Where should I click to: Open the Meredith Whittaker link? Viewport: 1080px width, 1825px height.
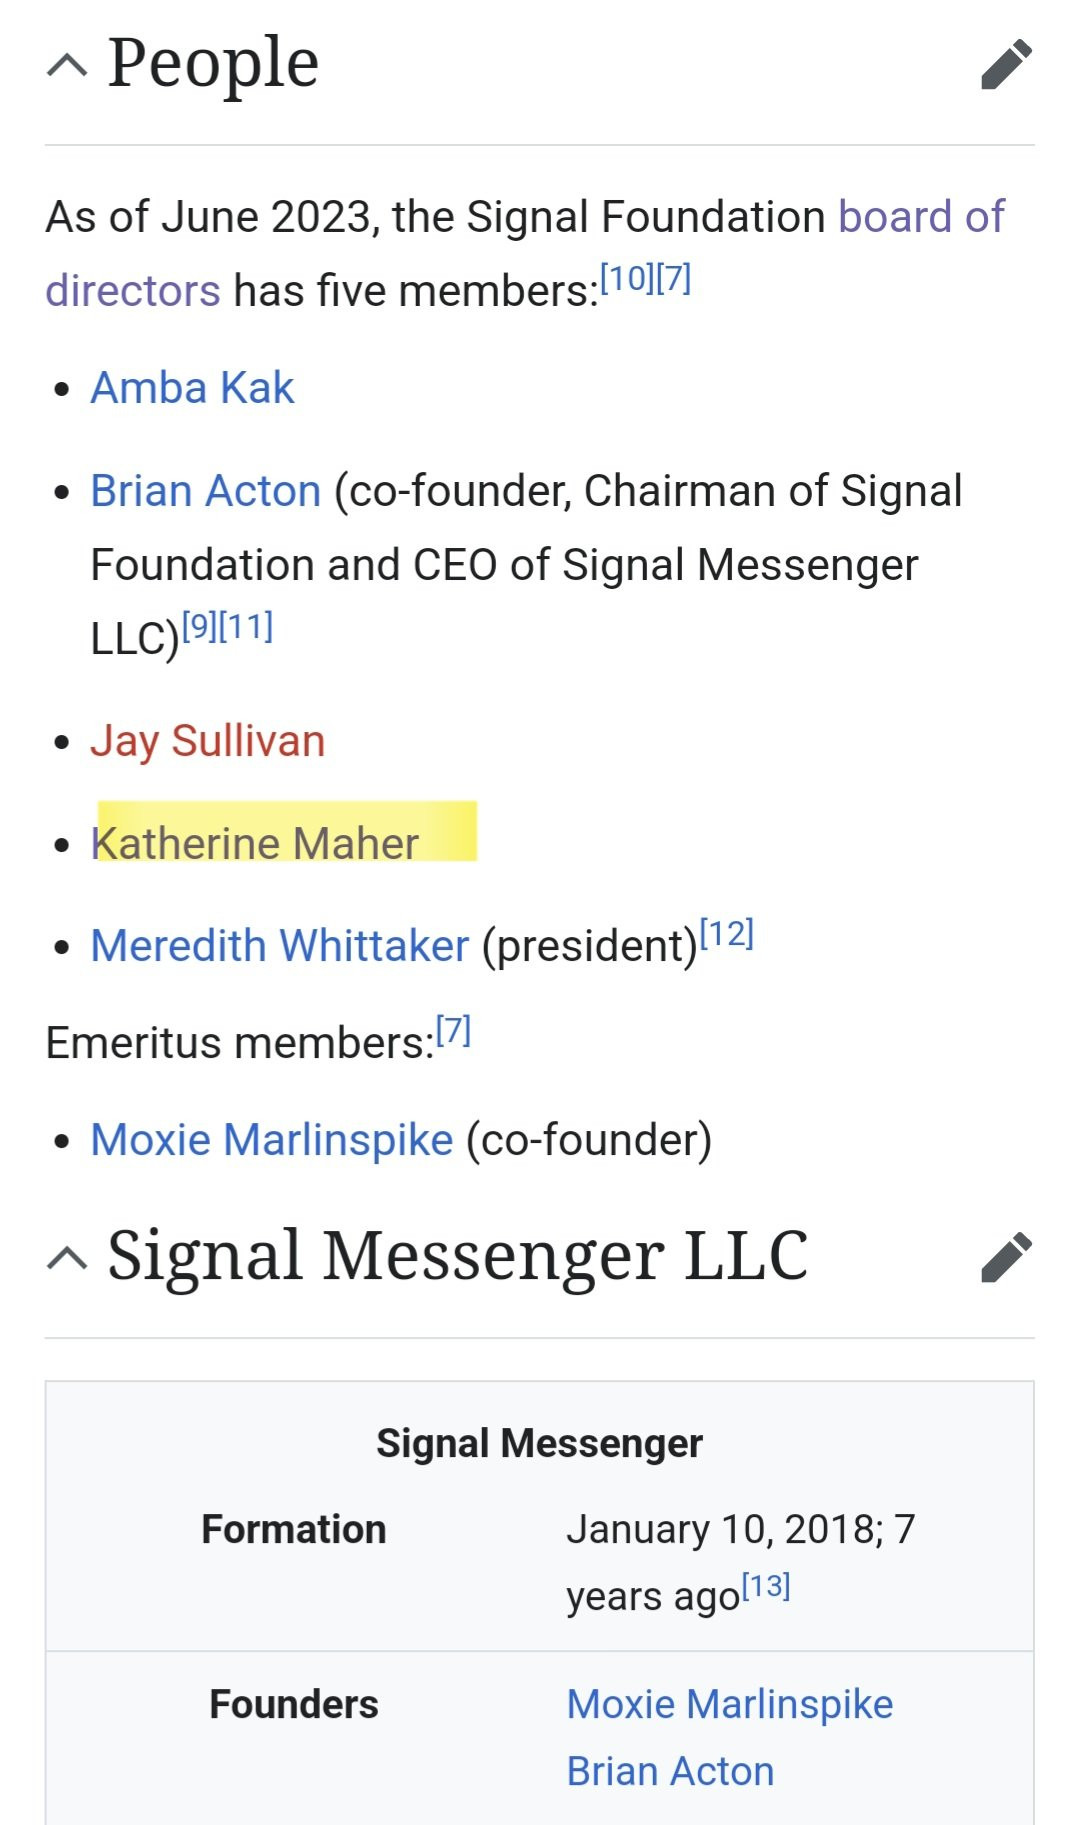point(279,945)
